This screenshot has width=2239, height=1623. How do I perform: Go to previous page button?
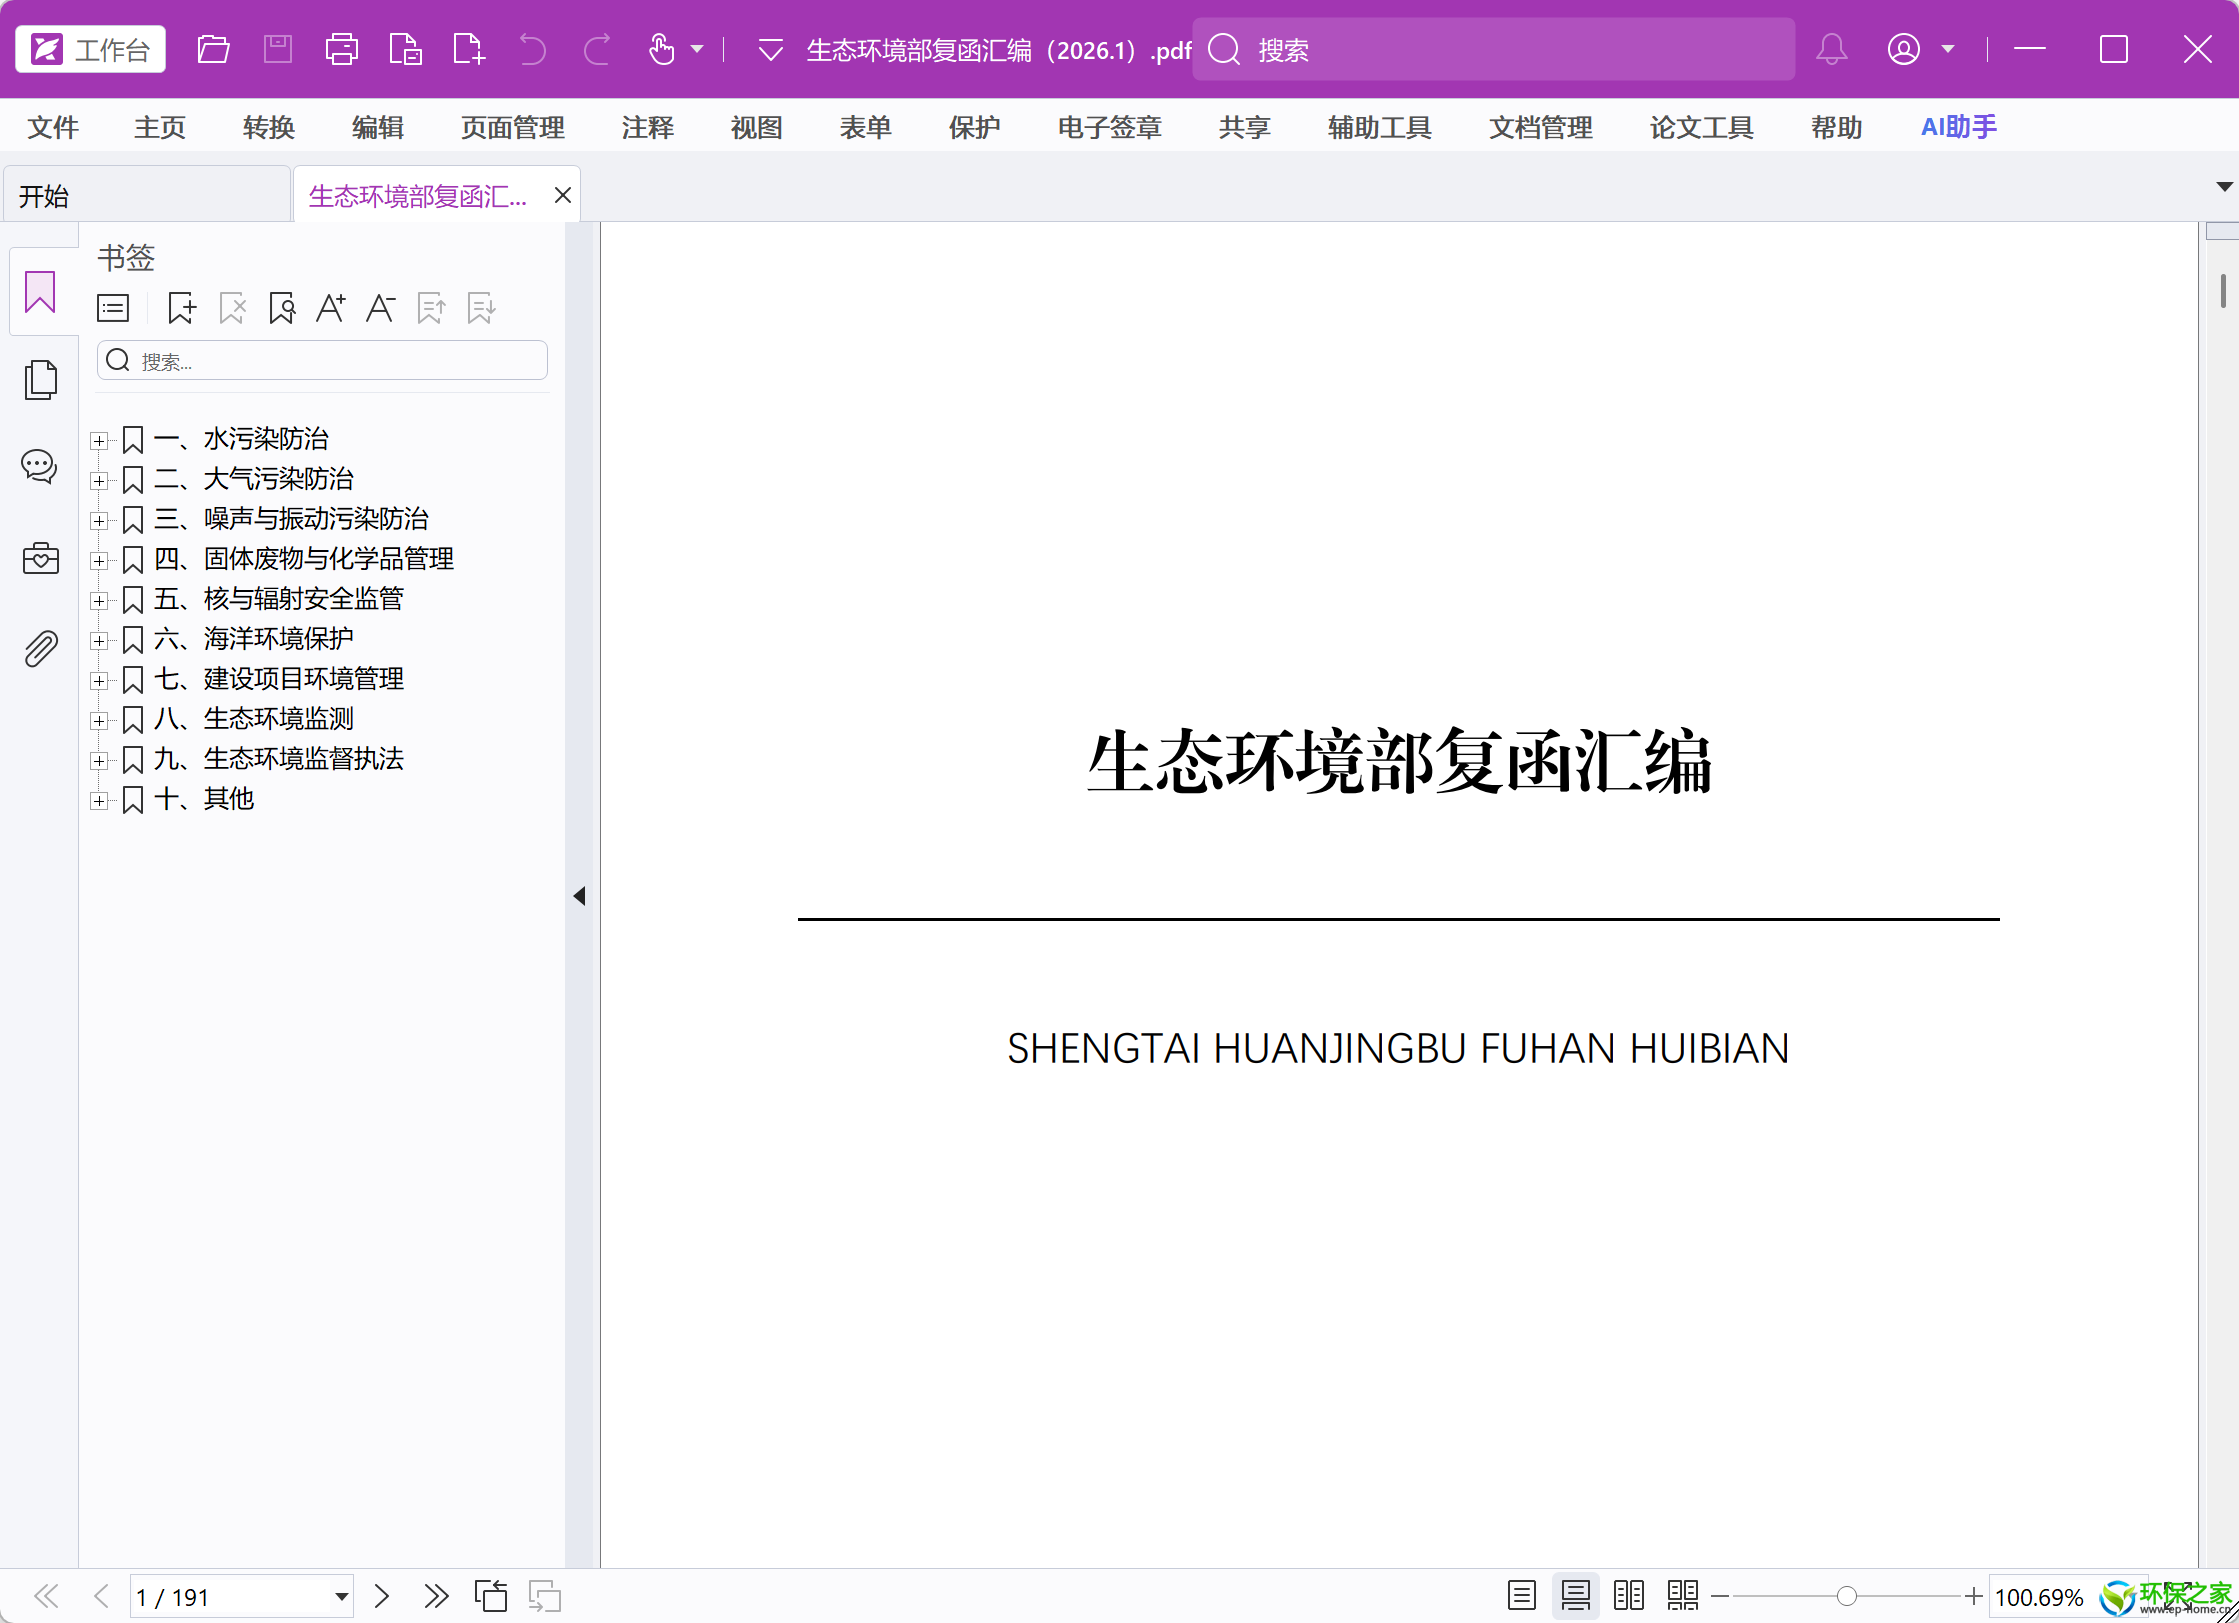point(101,1596)
